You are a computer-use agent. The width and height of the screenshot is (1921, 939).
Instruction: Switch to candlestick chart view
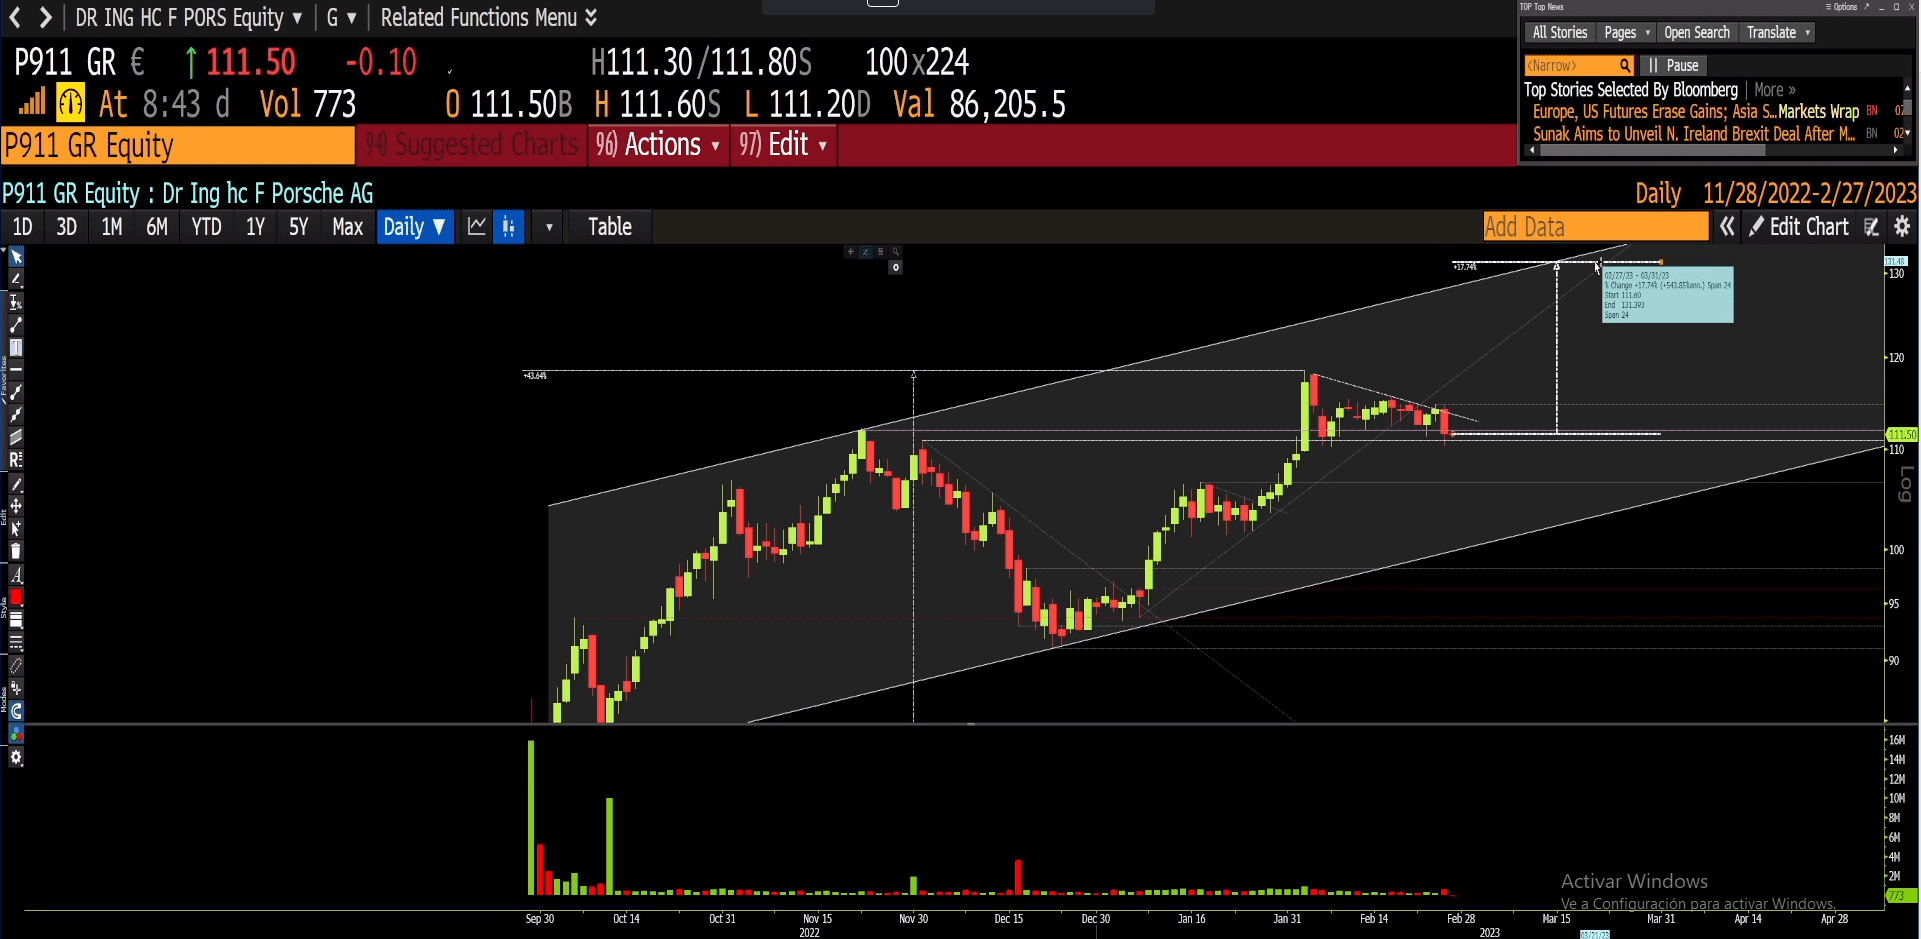[x=509, y=227]
